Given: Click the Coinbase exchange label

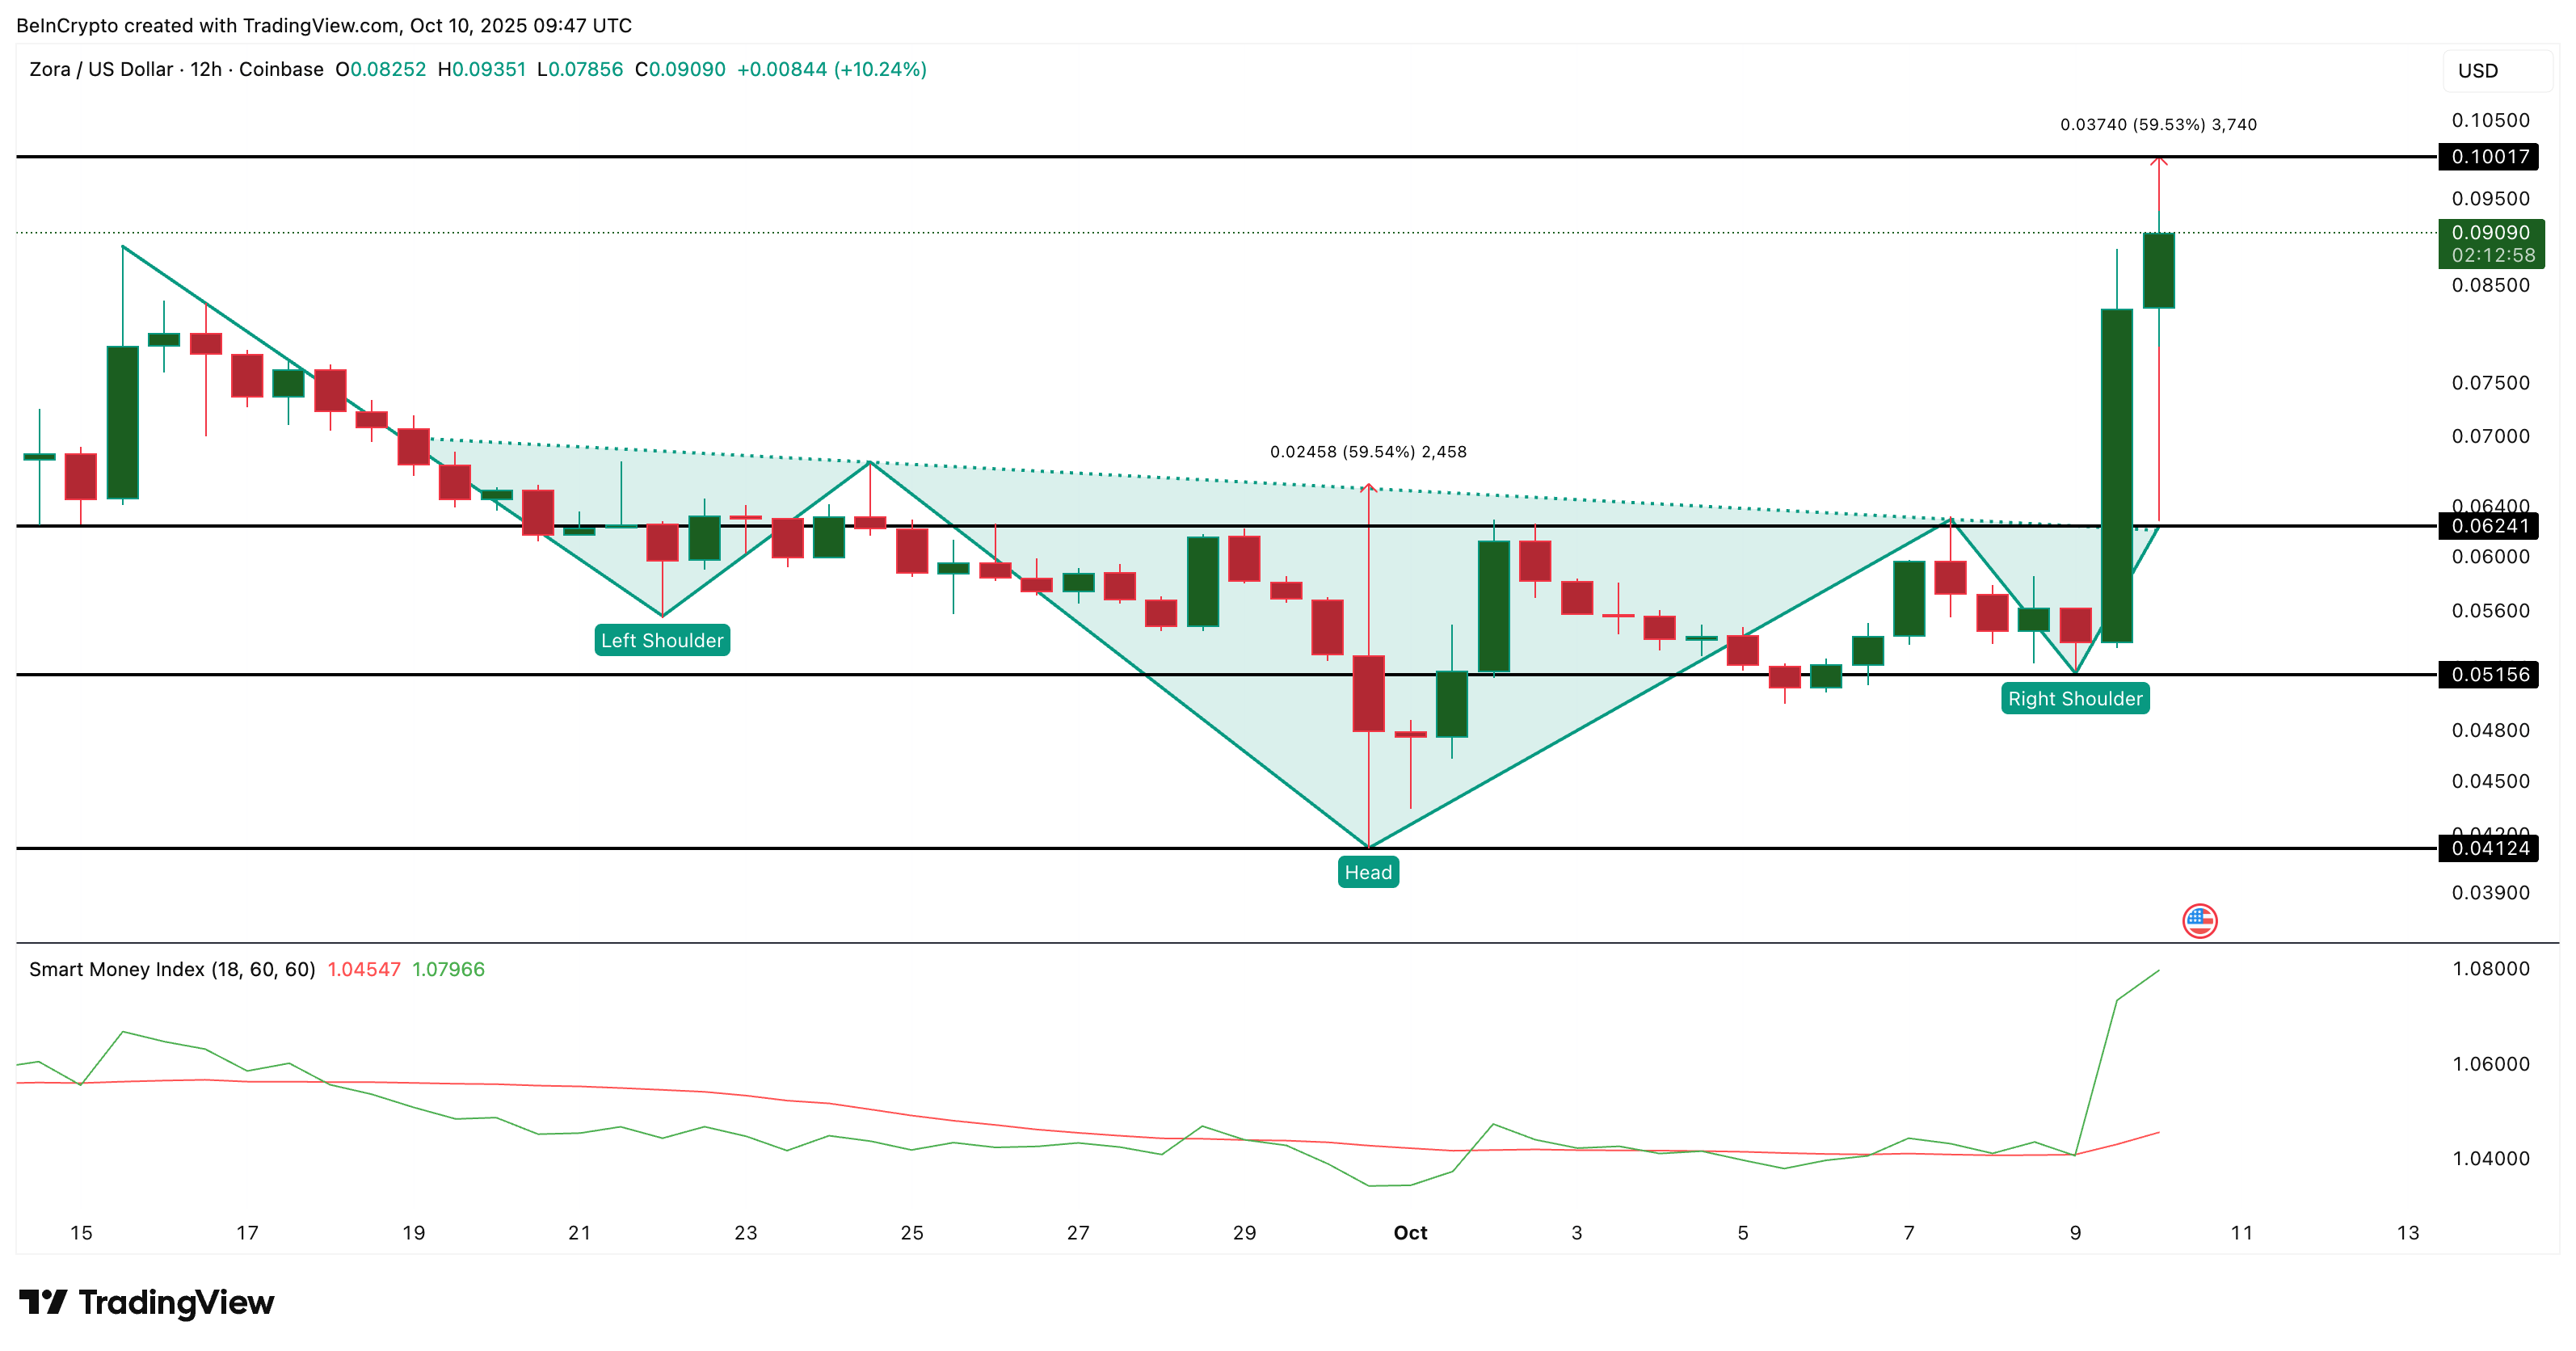Looking at the screenshot, I should [x=283, y=69].
